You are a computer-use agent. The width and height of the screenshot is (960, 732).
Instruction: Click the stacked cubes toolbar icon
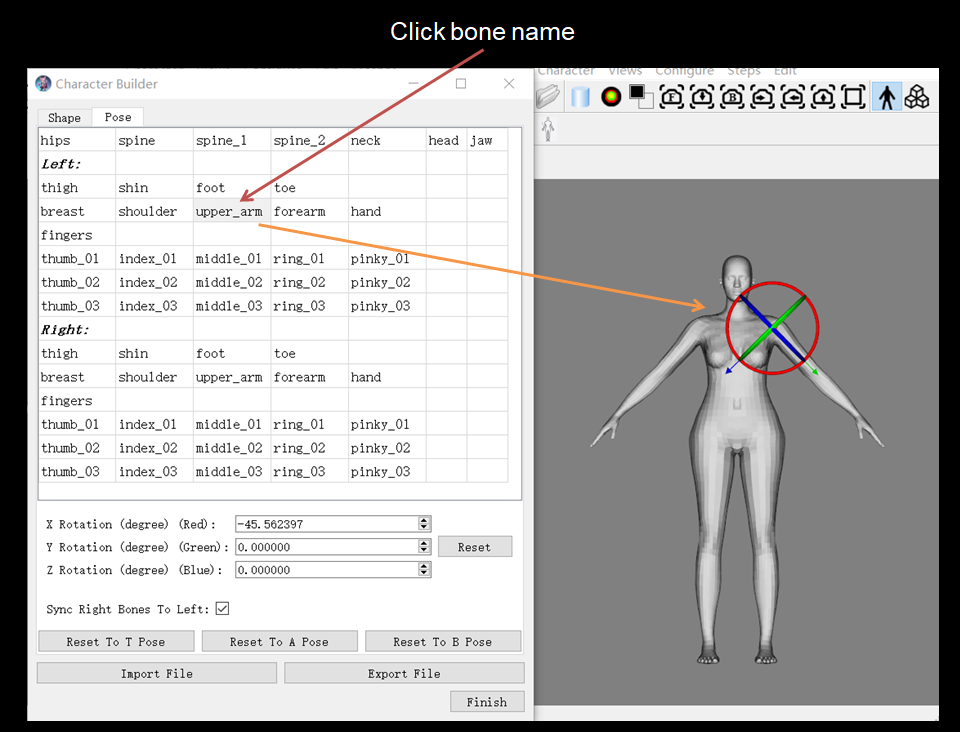[917, 97]
